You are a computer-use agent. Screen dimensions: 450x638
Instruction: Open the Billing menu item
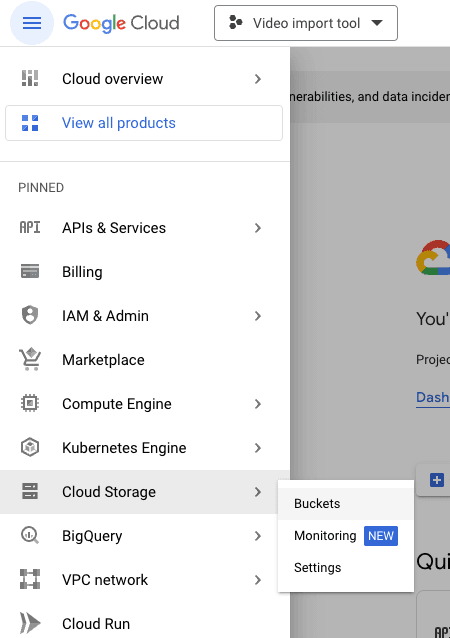[145, 272]
